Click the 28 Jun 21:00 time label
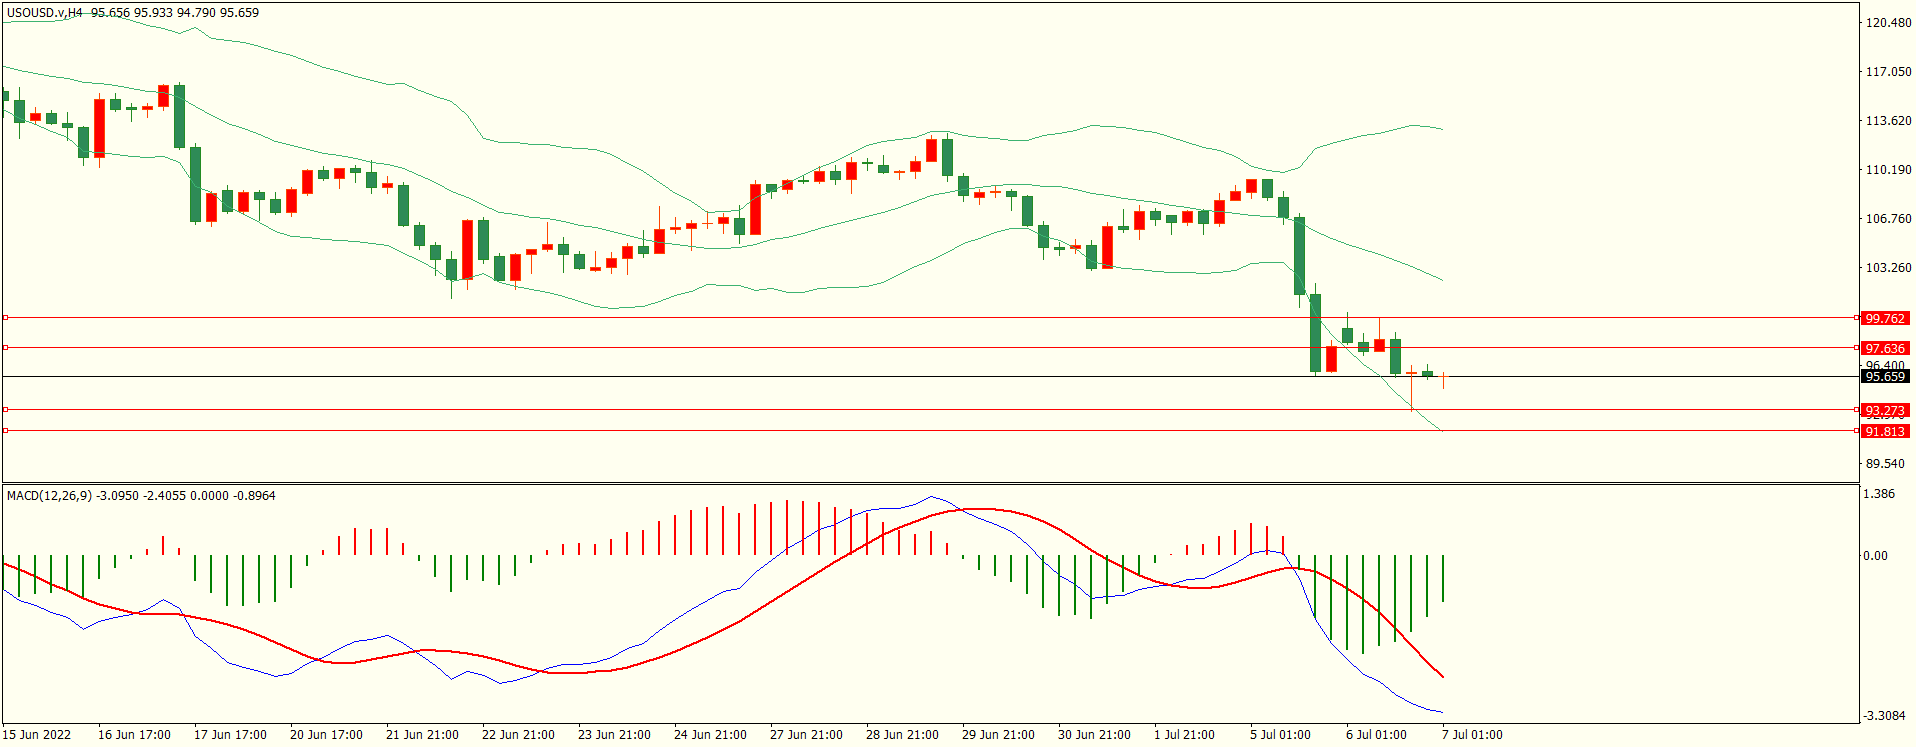The height and width of the screenshot is (747, 1916). click(x=902, y=735)
